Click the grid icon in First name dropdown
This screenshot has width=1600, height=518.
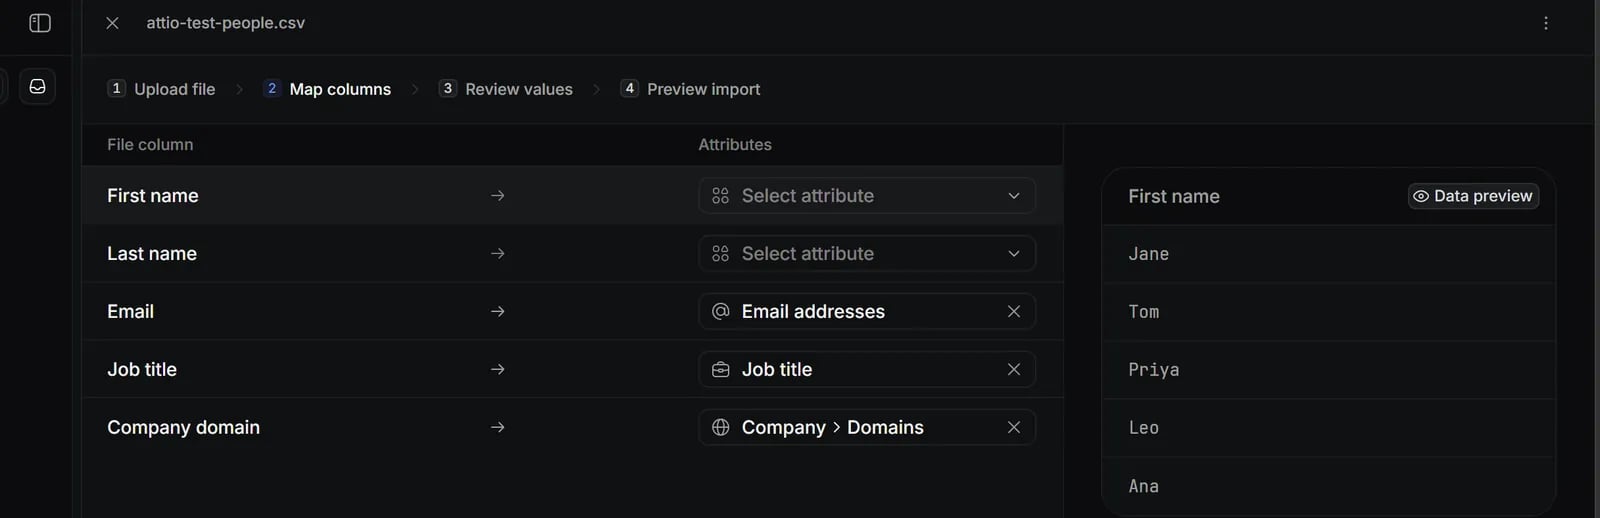(x=720, y=196)
